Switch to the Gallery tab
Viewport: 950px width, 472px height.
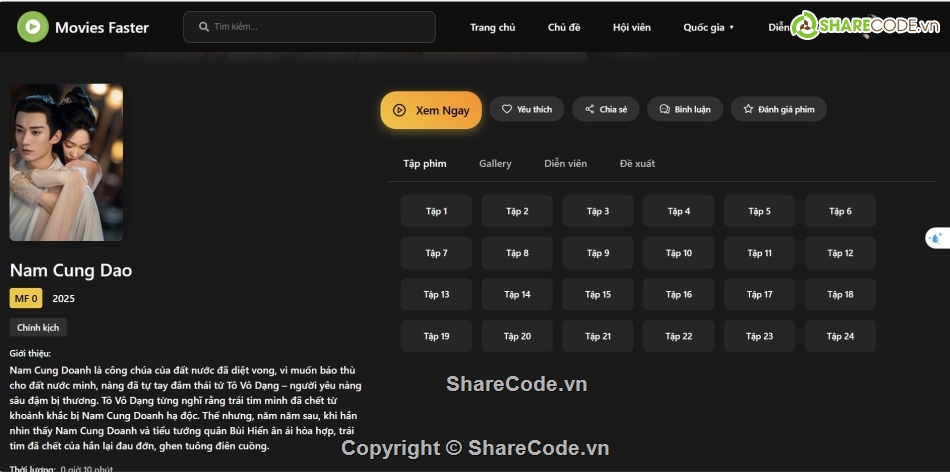tap(495, 163)
